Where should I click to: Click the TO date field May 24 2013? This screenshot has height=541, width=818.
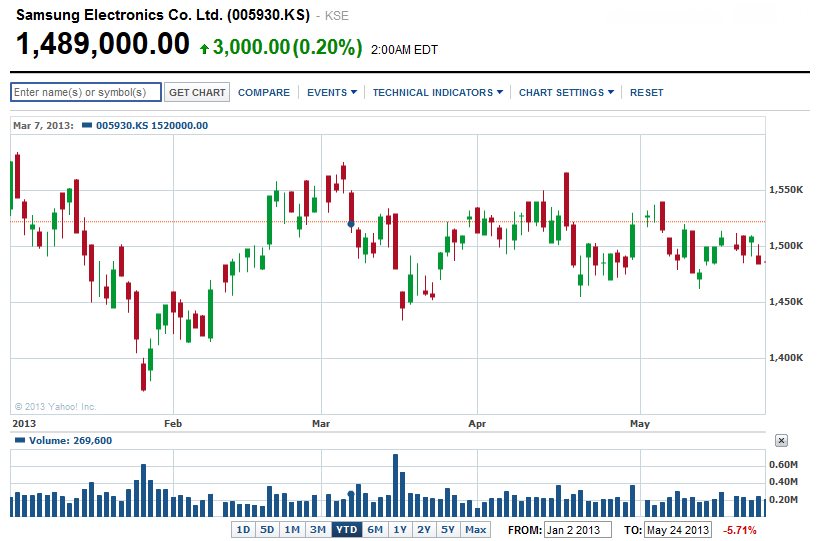click(x=678, y=530)
